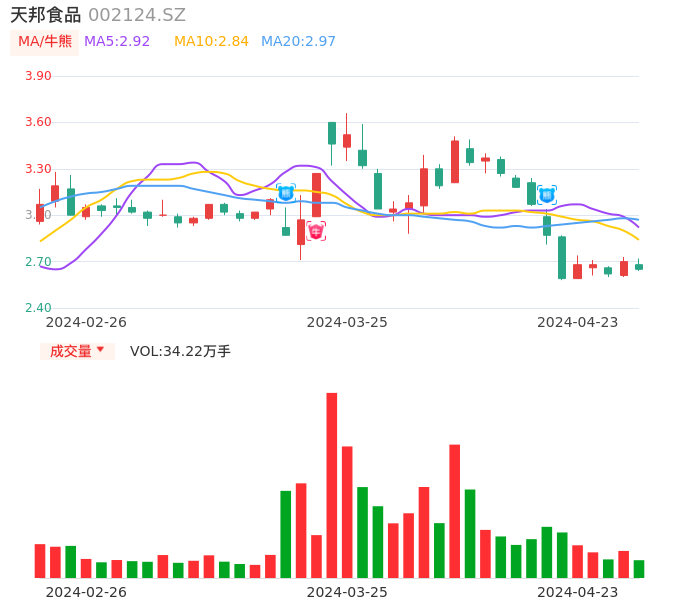The height and width of the screenshot is (606, 686).
Task: Open the 成交量 indicator dropdown arrow
Action: pyautogui.click(x=100, y=350)
